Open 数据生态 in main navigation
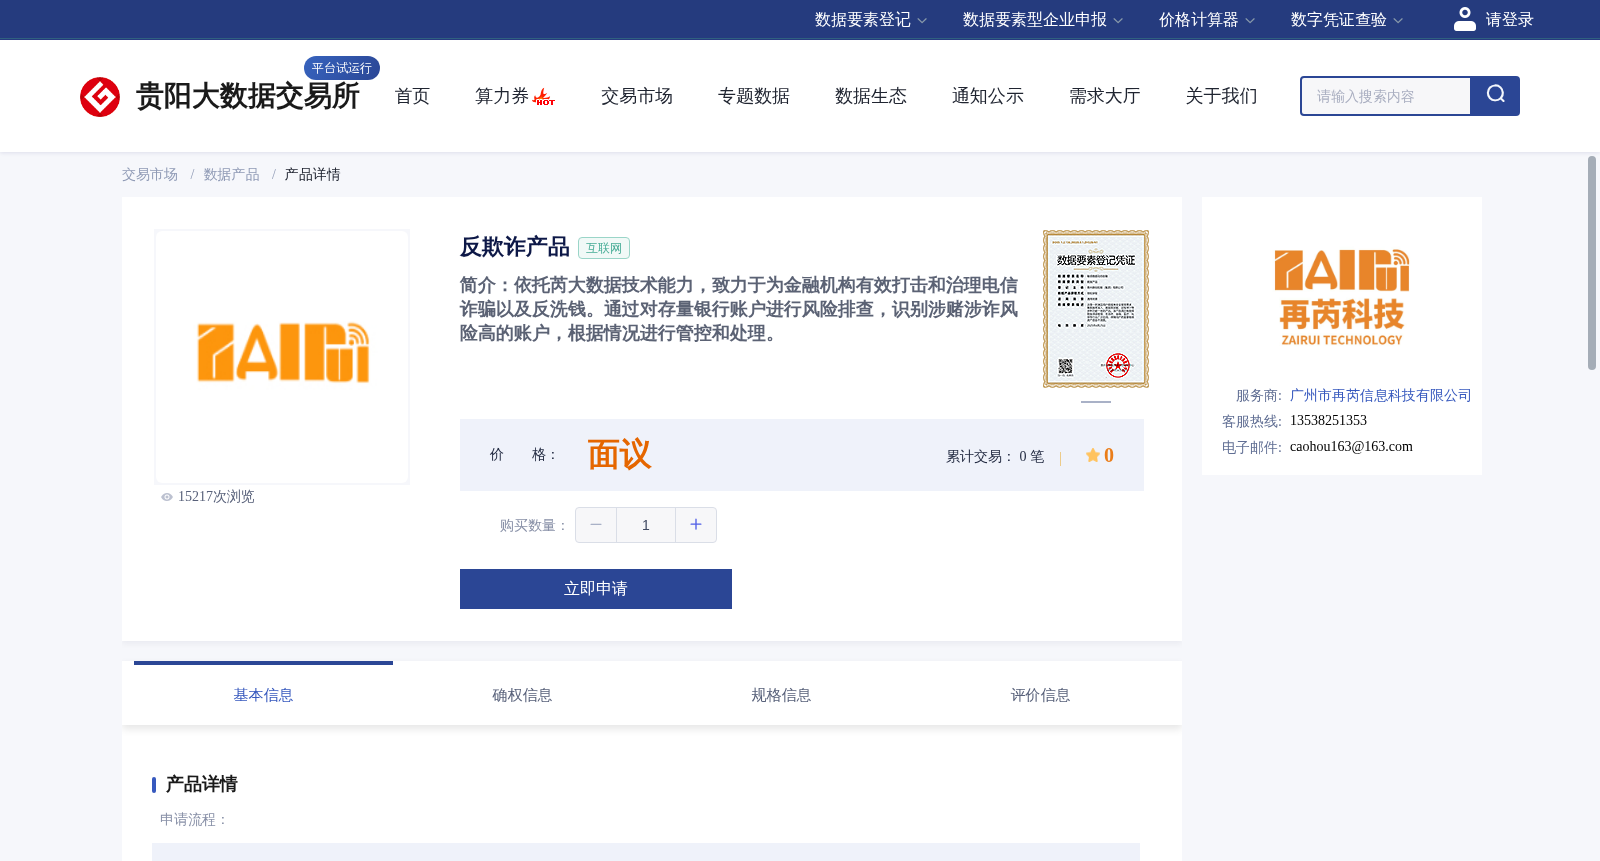1600x861 pixels. point(871,96)
